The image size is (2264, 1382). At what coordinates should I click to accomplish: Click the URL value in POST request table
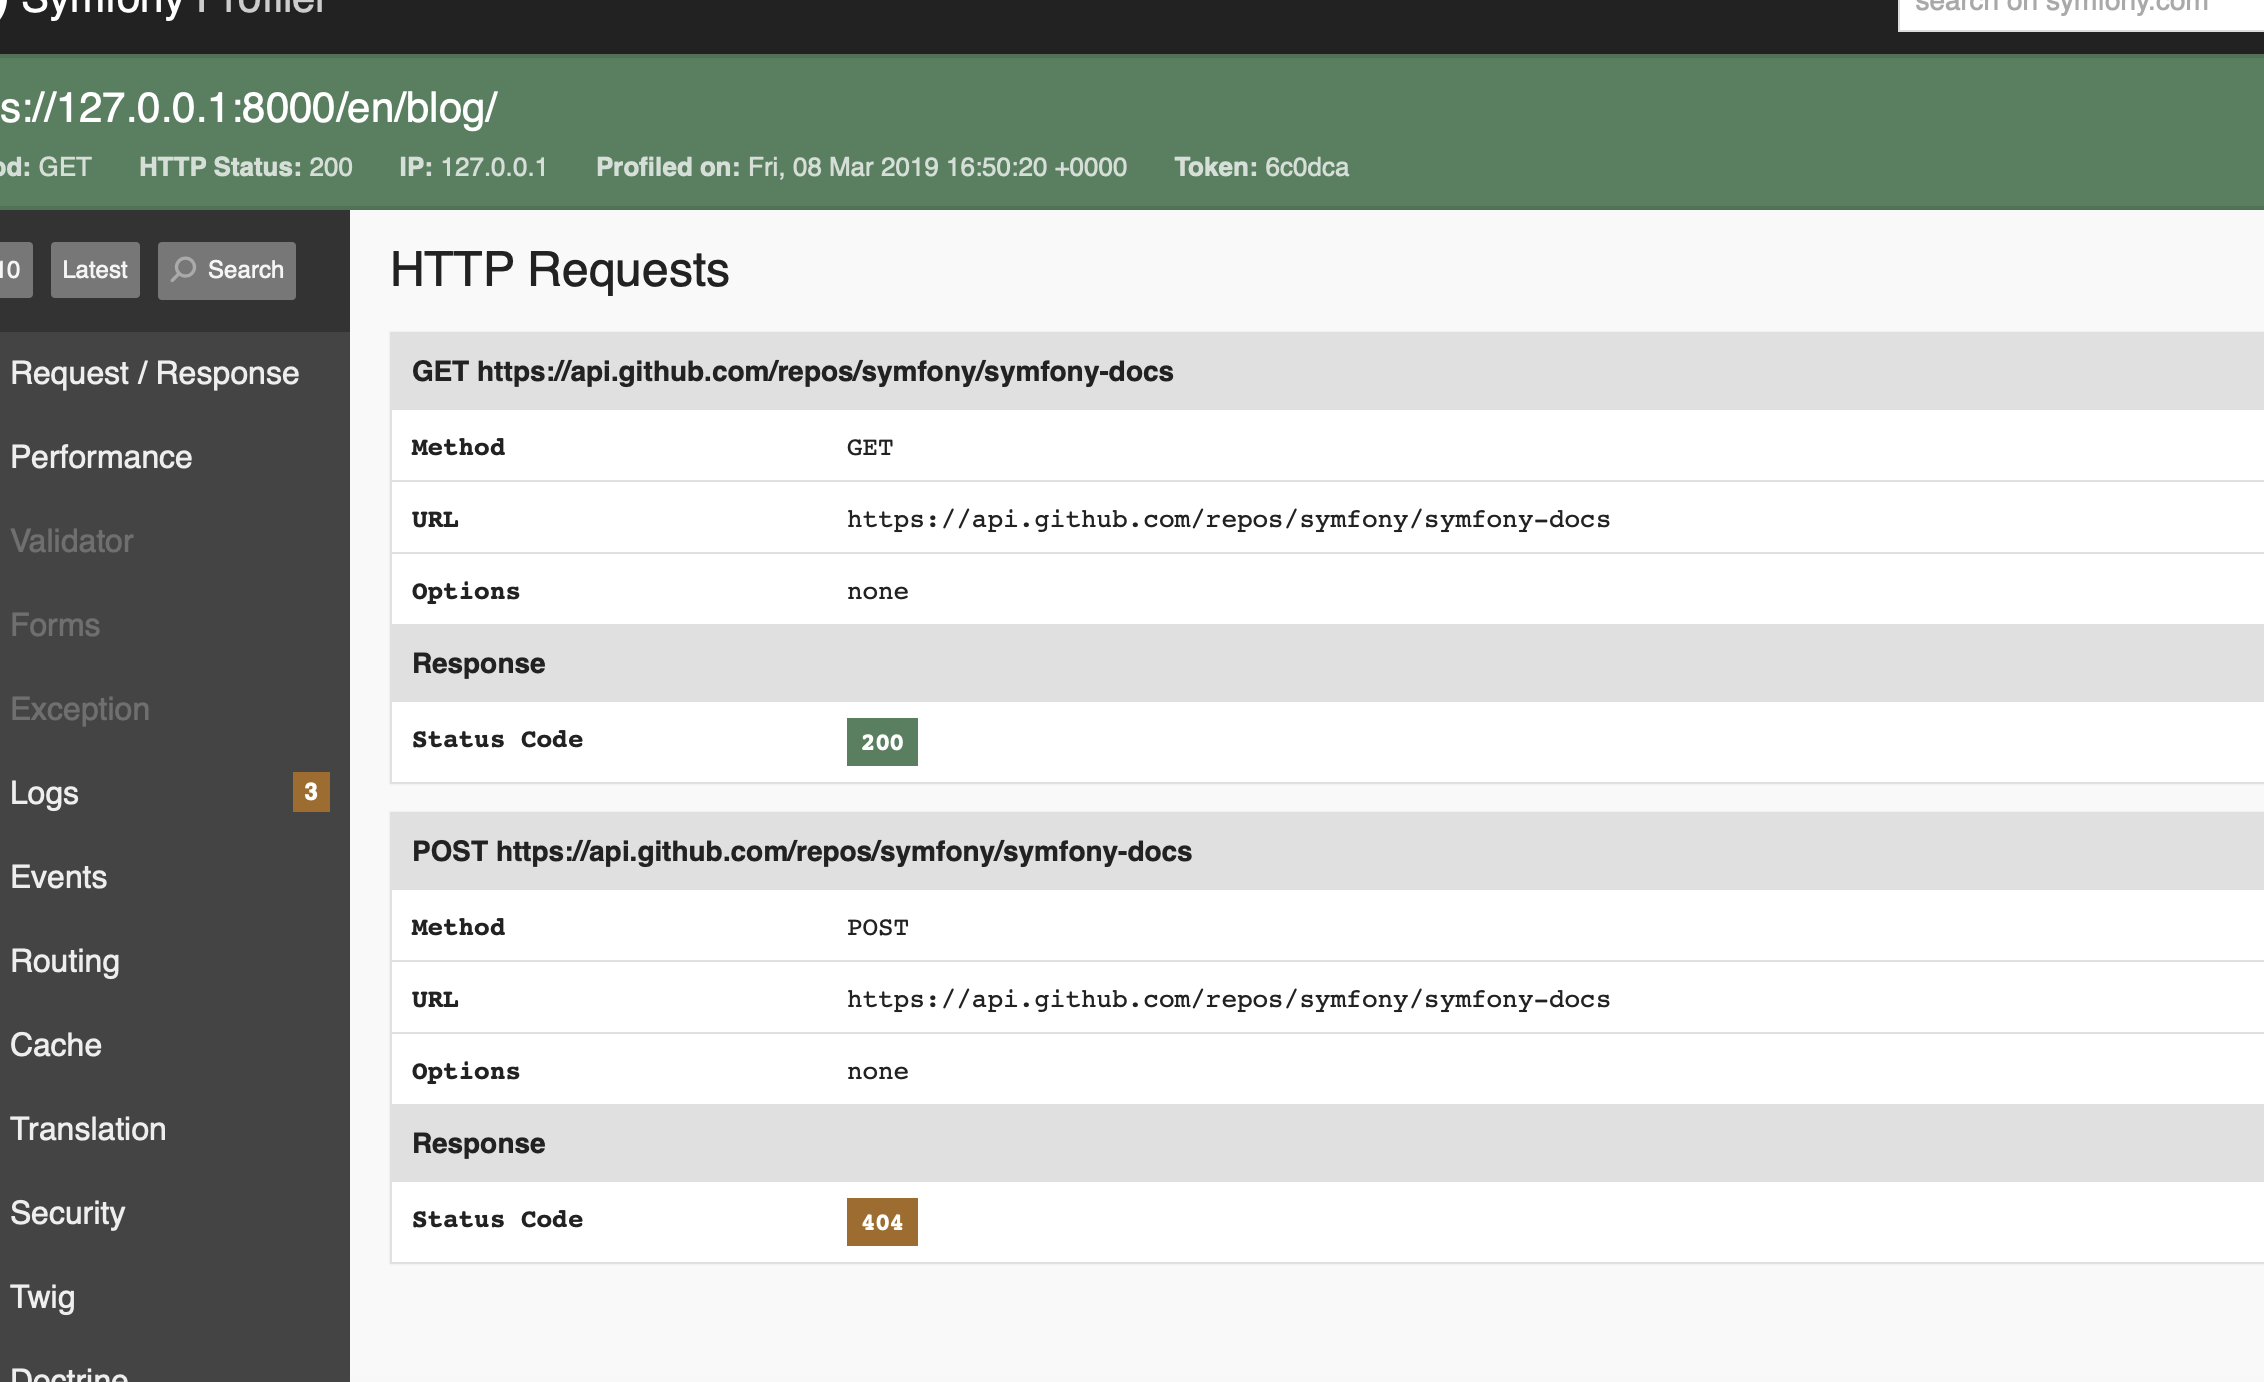coord(1228,999)
